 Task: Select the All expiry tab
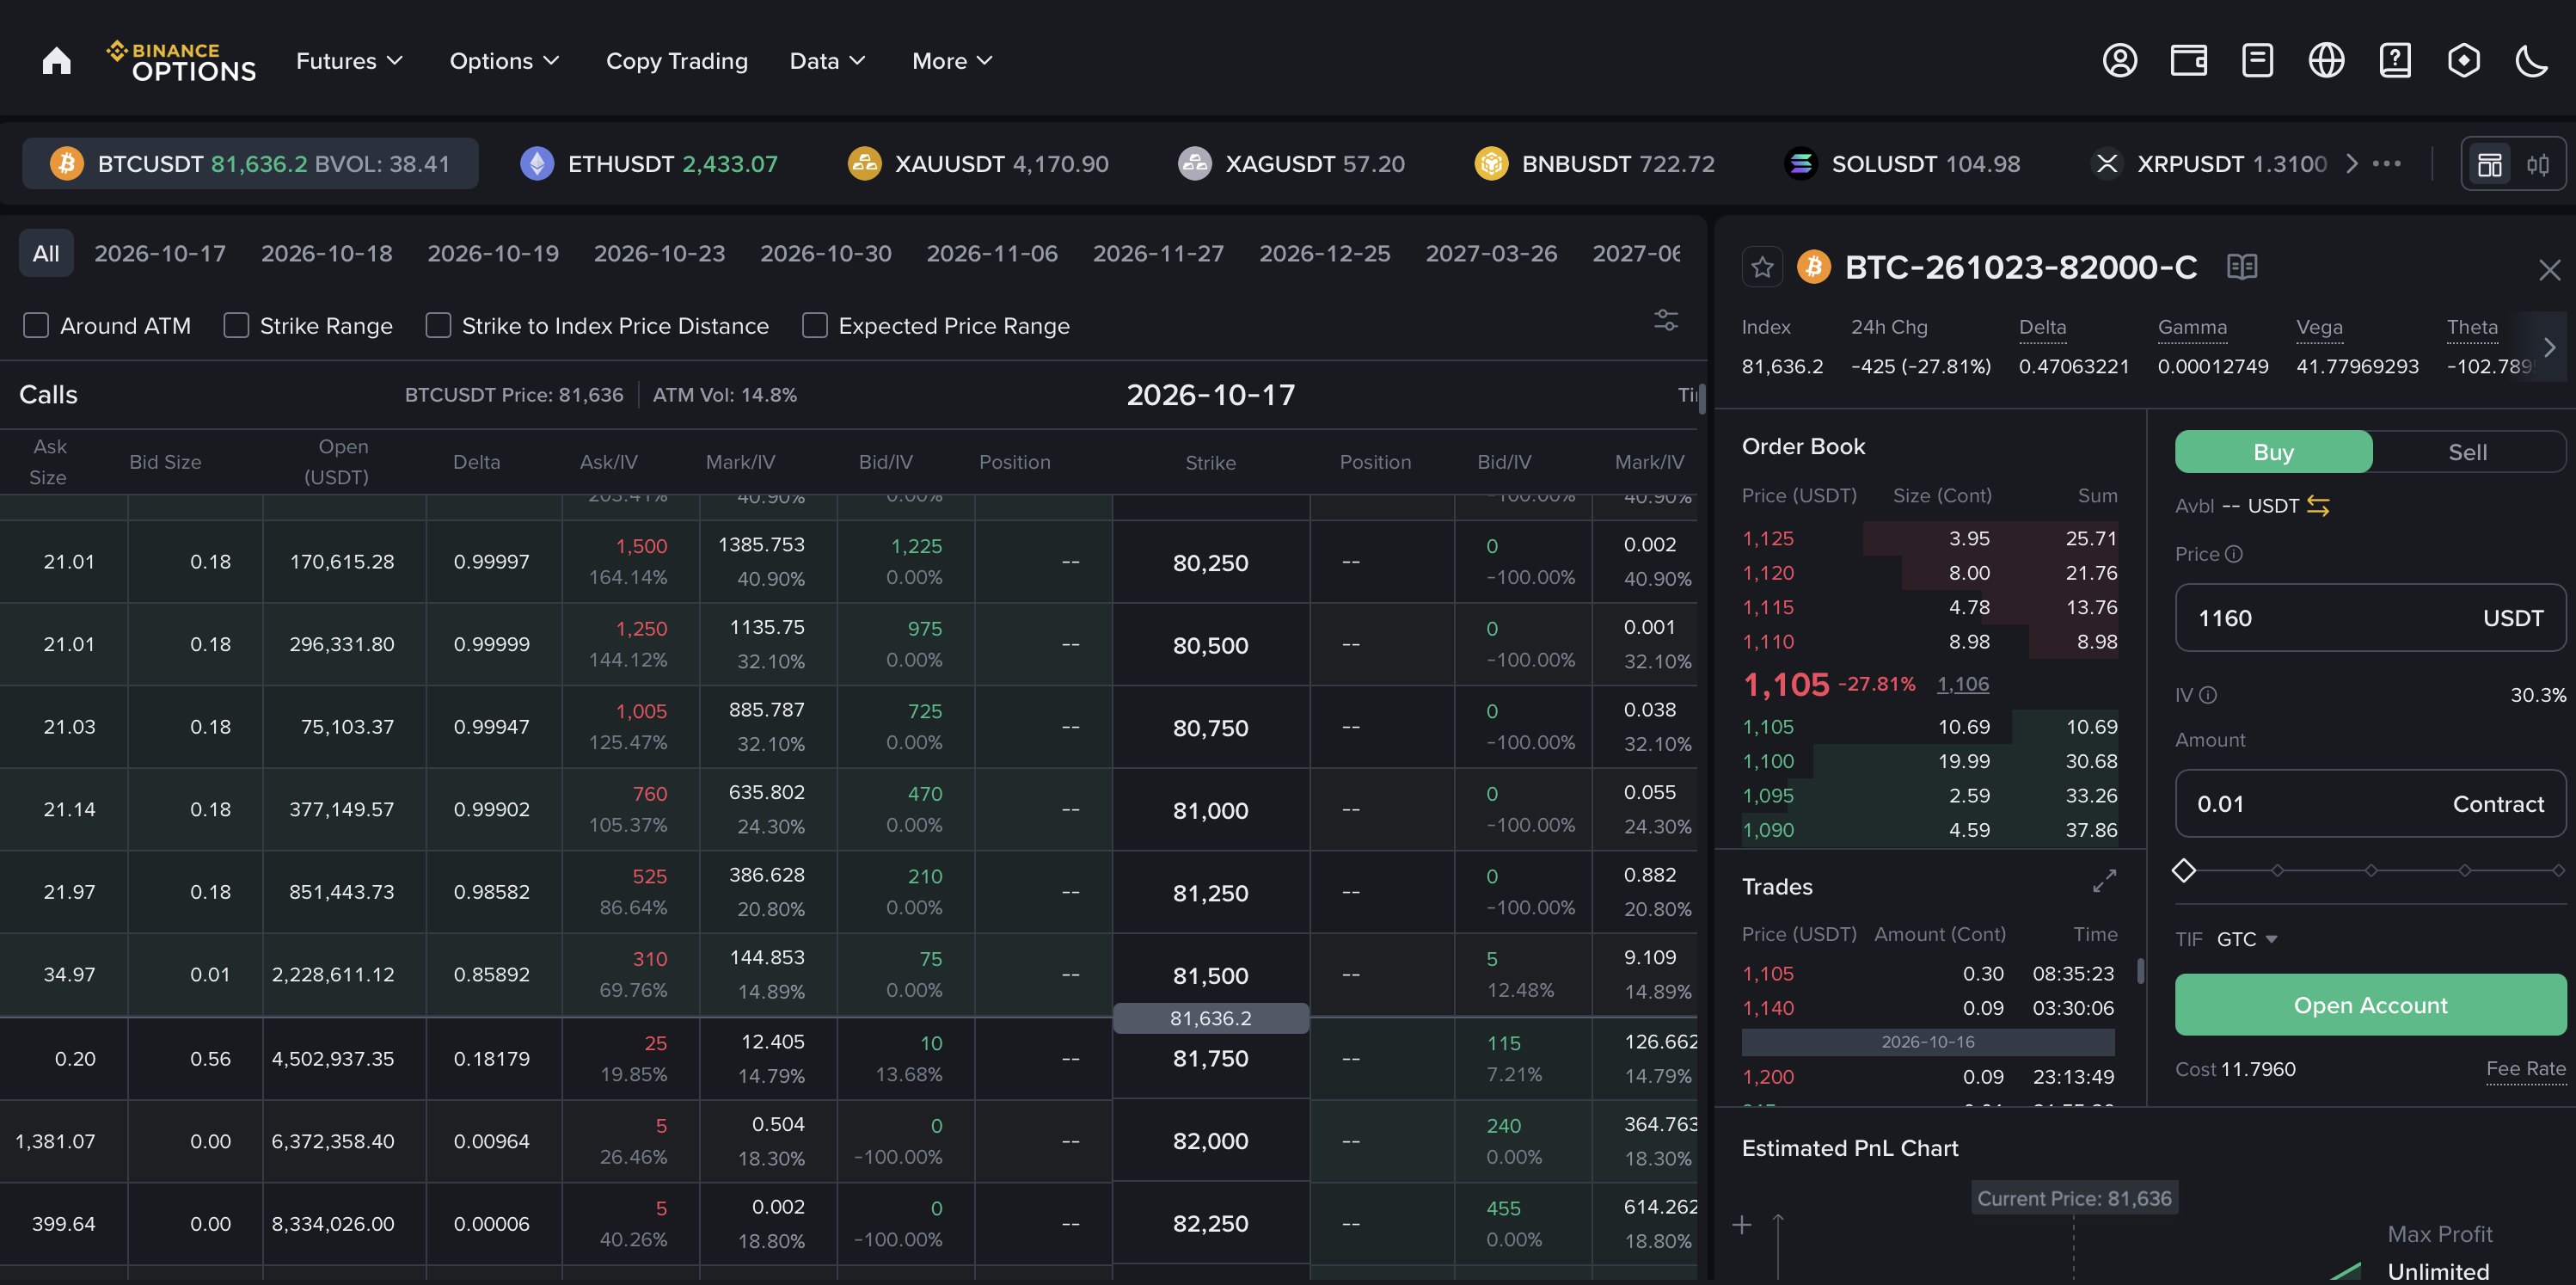tap(46, 253)
